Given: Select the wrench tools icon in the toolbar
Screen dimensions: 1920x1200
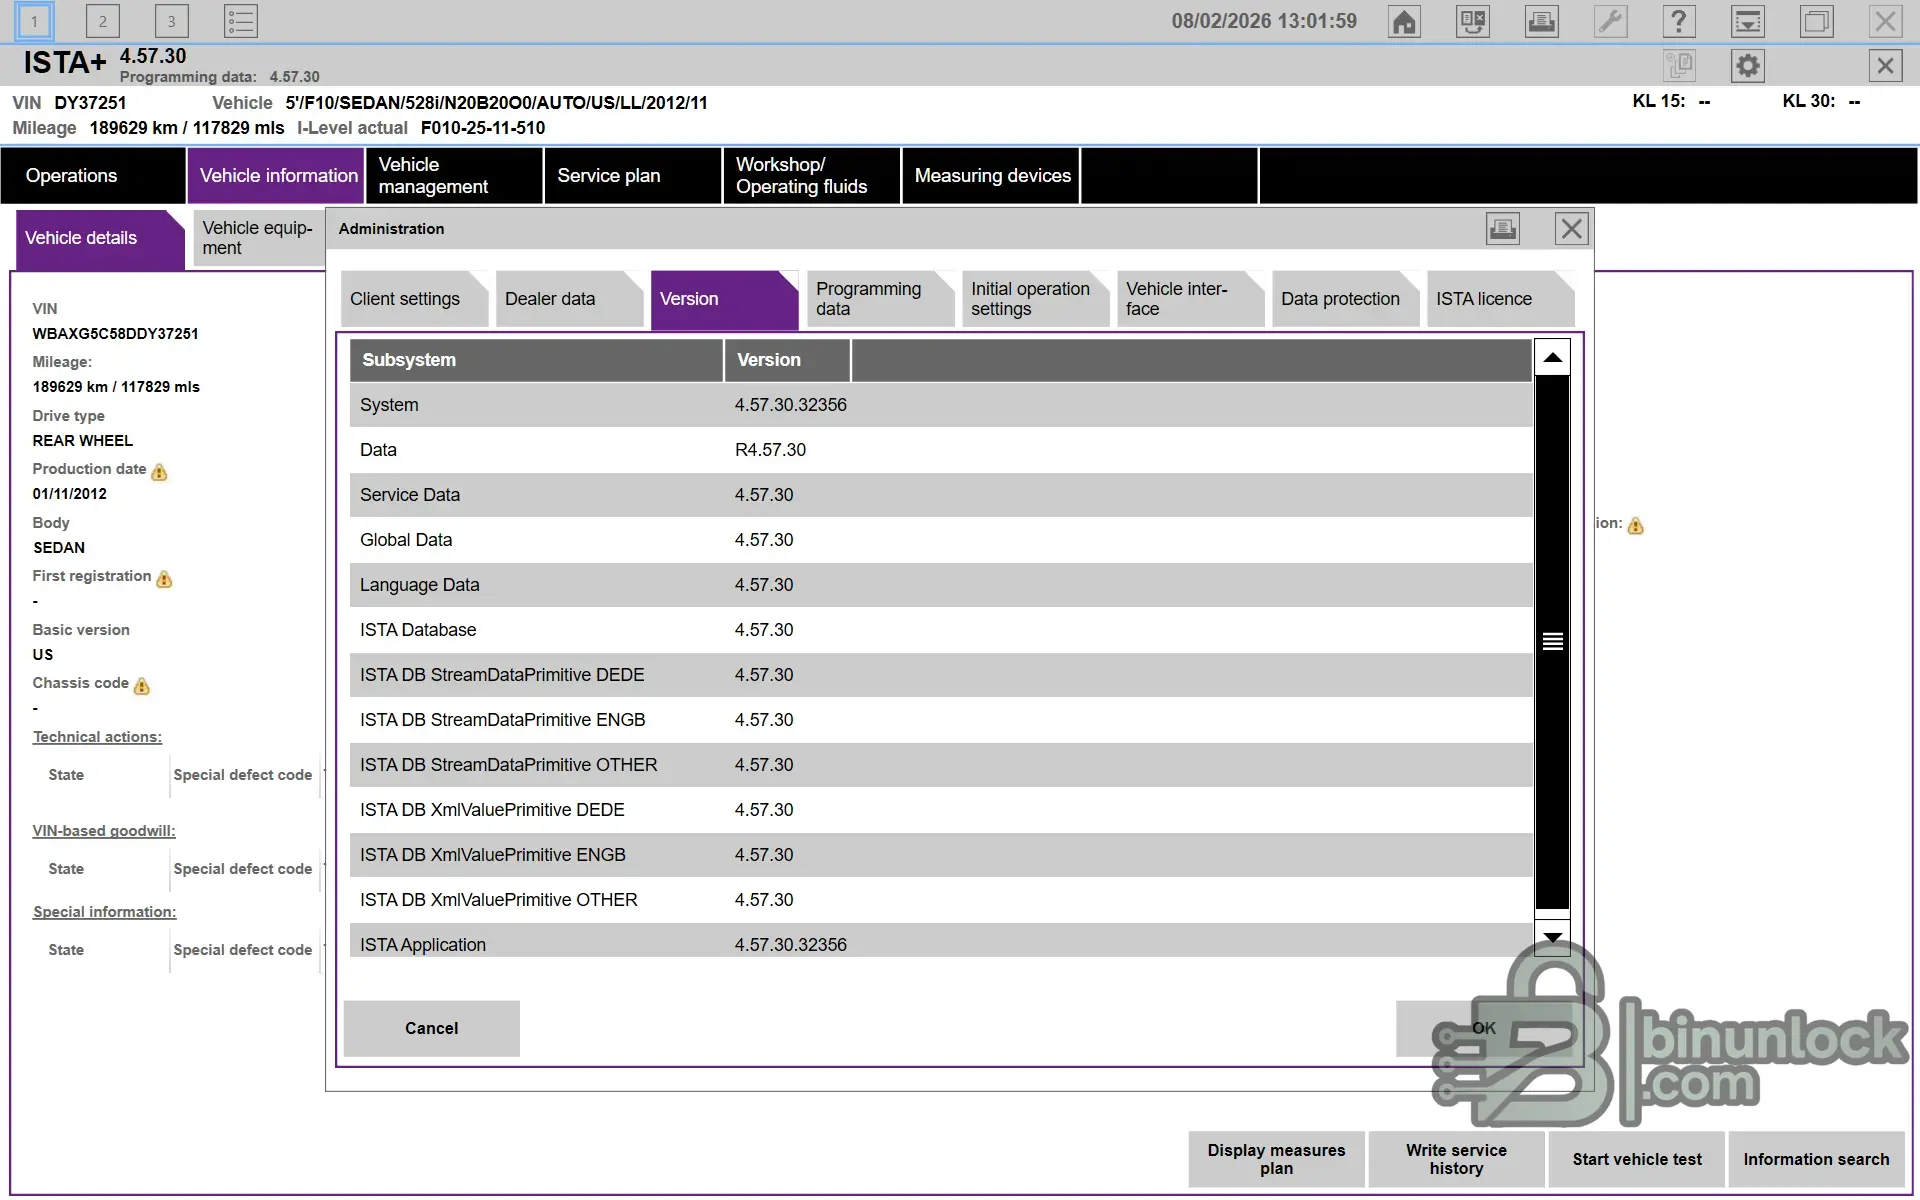Looking at the screenshot, I should (x=1610, y=20).
